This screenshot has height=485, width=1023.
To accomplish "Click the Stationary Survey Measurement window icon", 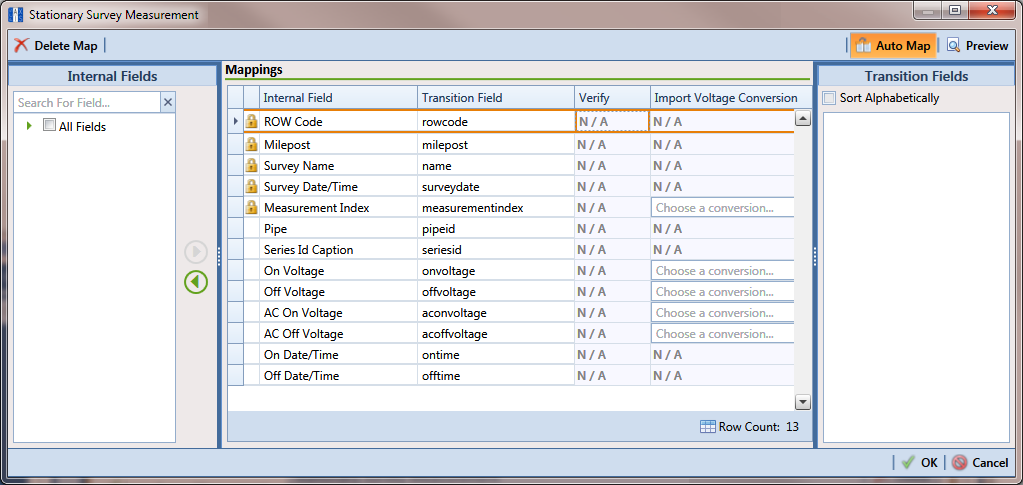I will coord(15,14).
